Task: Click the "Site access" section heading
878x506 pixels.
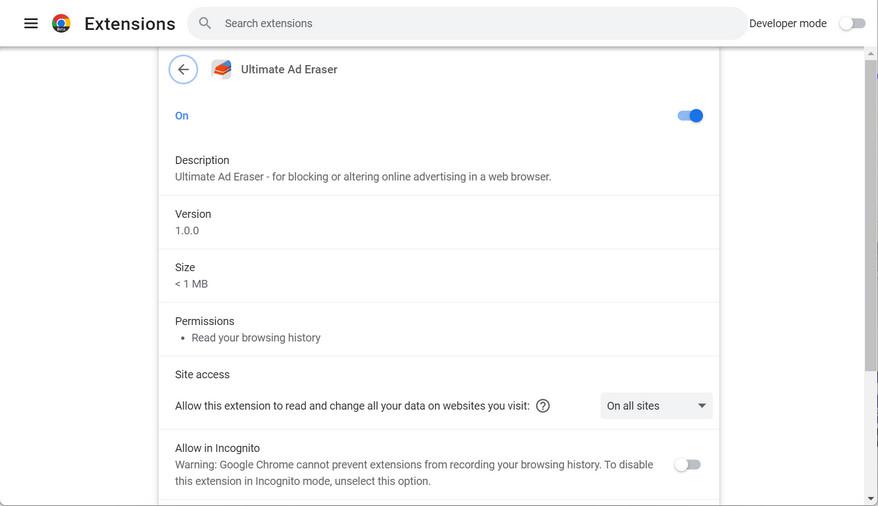Action: tap(202, 375)
